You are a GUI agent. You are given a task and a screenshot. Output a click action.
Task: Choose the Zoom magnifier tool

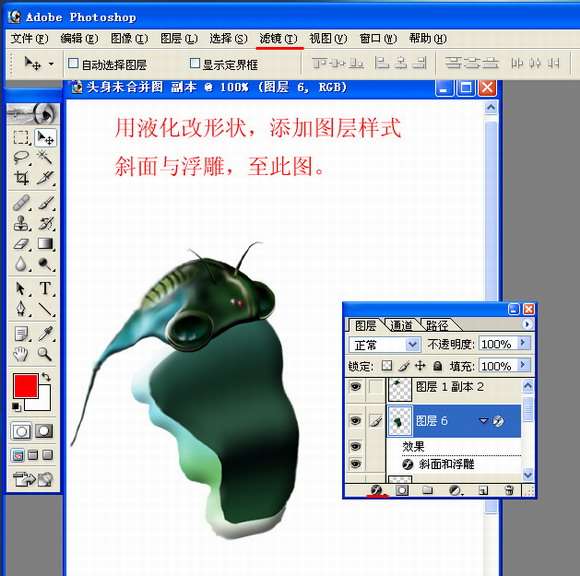tap(45, 354)
